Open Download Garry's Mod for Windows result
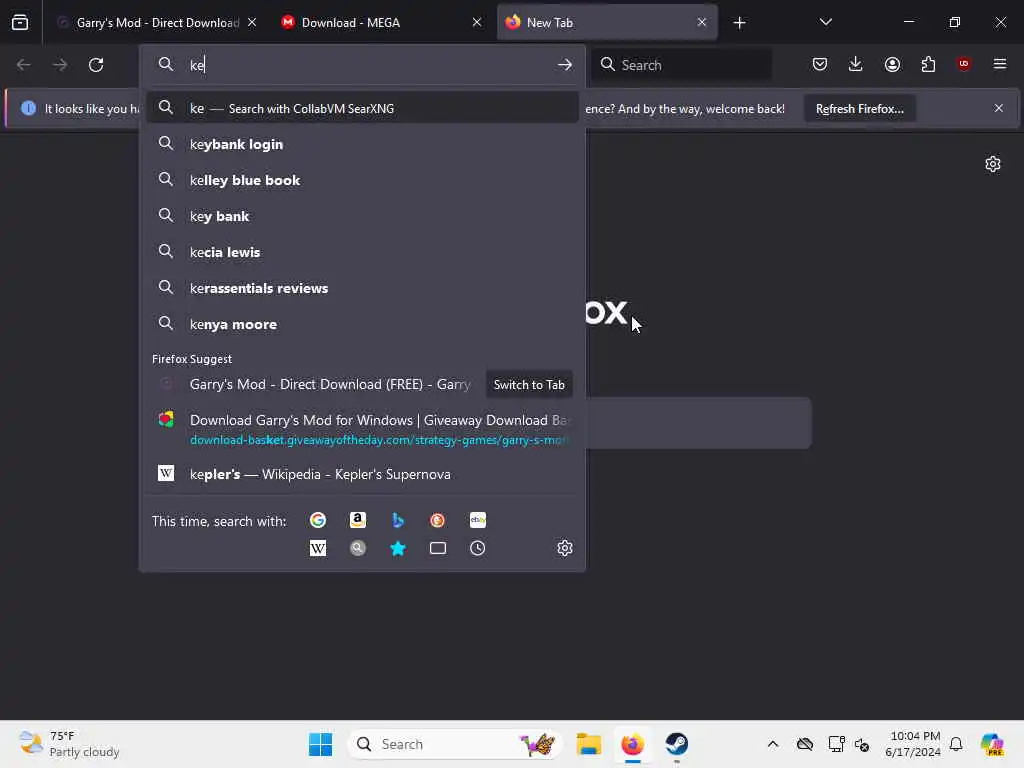This screenshot has width=1024, height=768. (x=362, y=429)
